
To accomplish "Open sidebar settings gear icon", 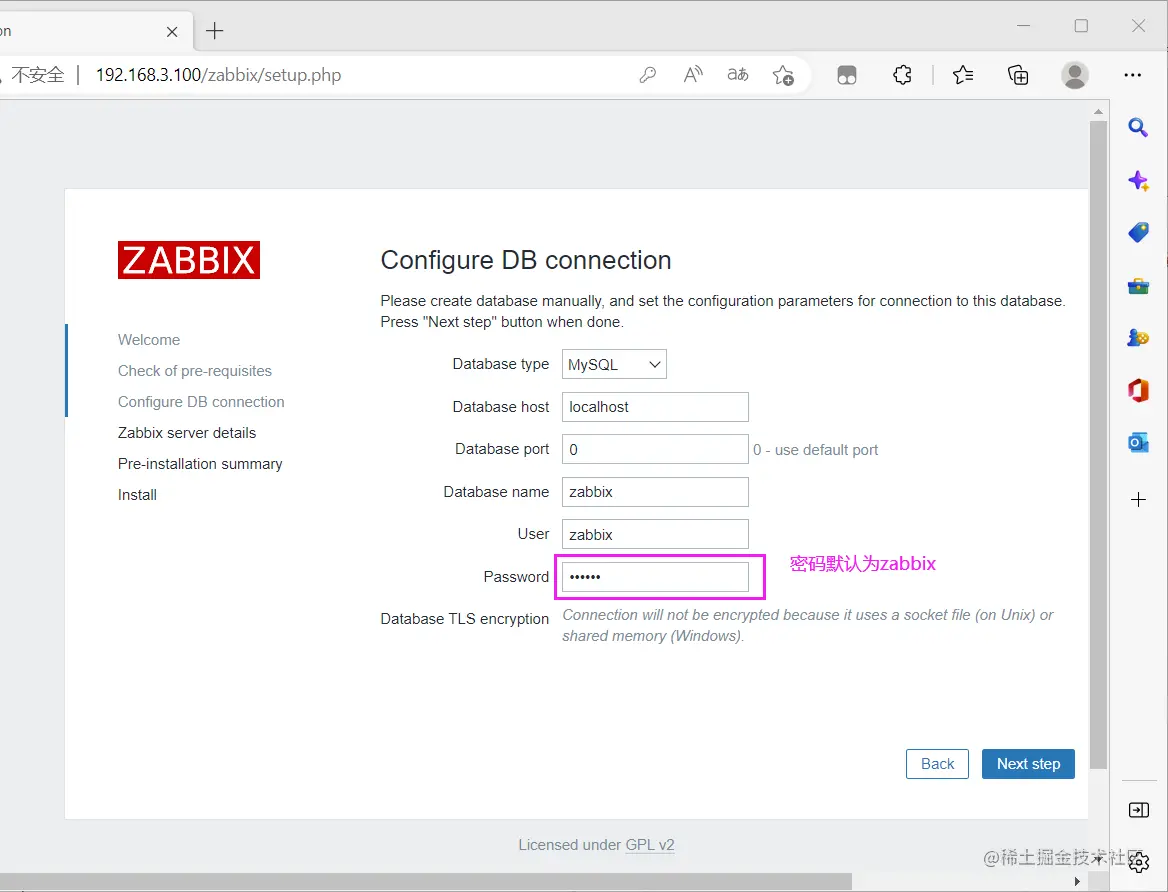I will 1140,863.
